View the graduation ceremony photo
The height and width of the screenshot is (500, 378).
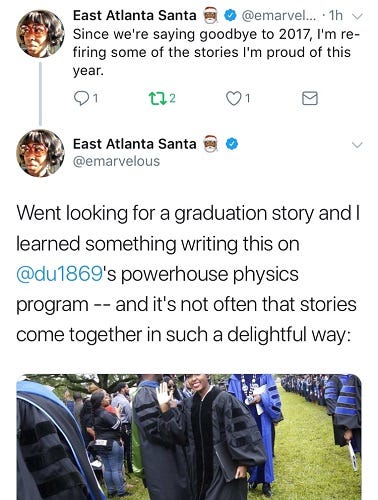189,437
